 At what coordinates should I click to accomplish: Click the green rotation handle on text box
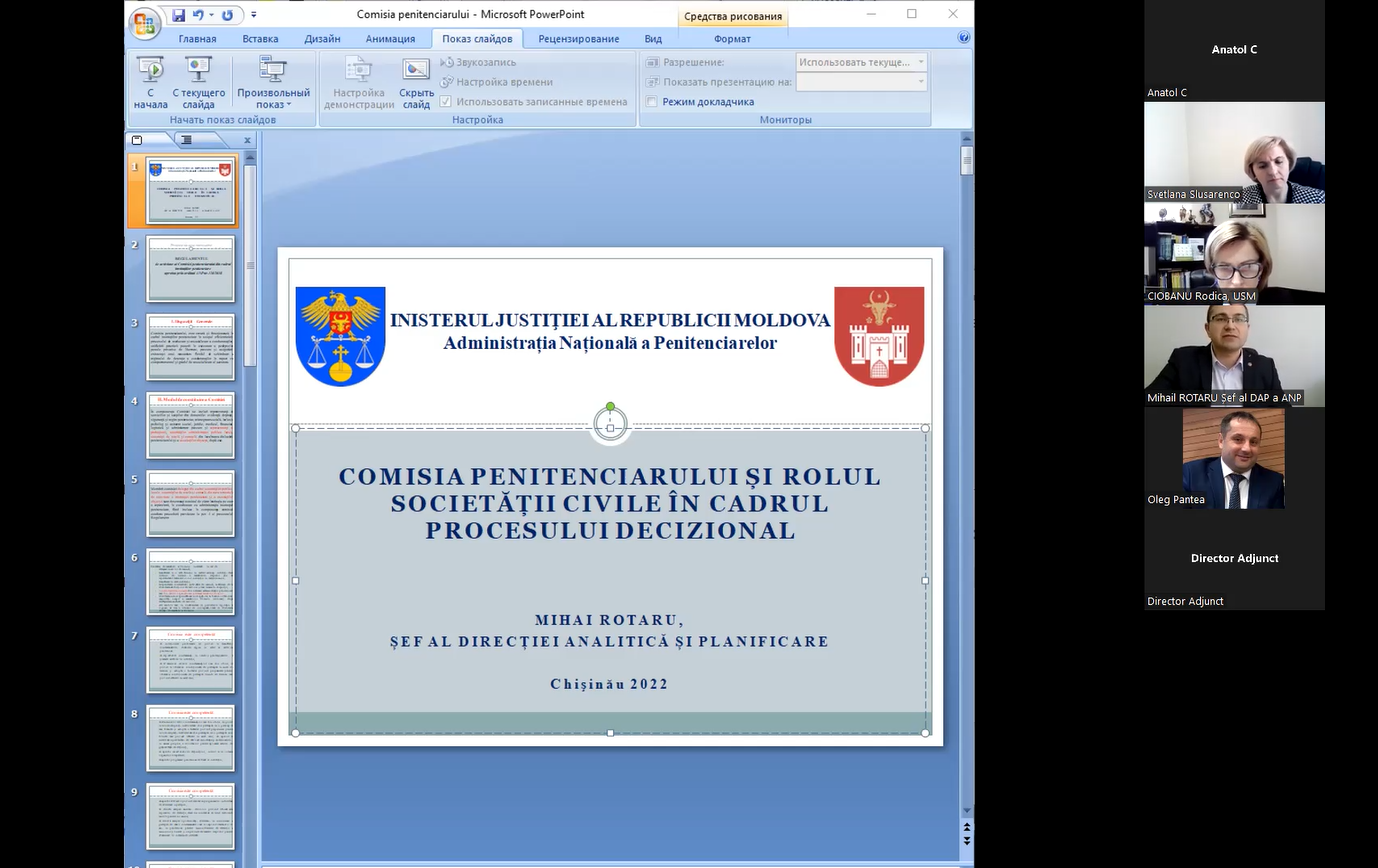610,407
